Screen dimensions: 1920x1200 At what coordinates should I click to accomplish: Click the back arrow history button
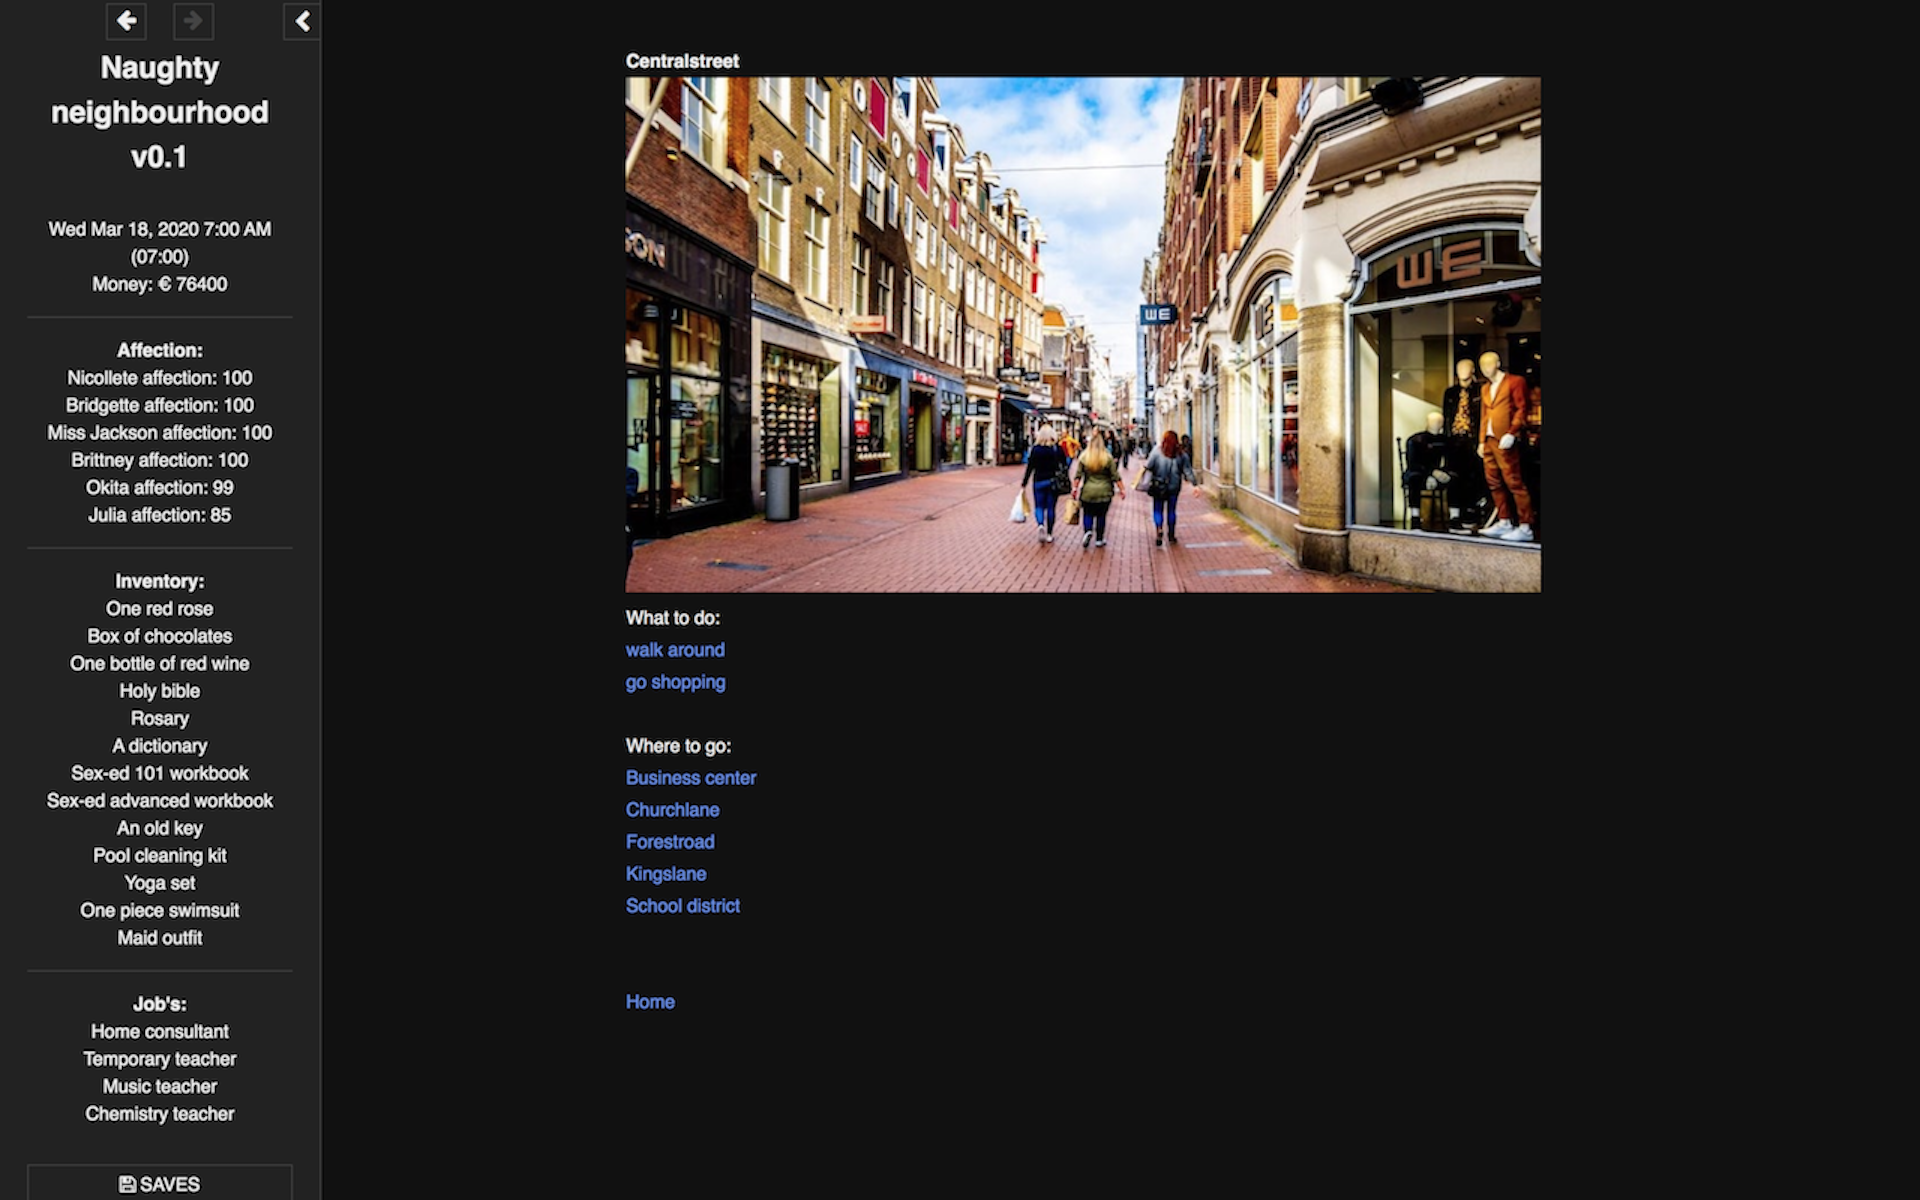click(x=126, y=21)
